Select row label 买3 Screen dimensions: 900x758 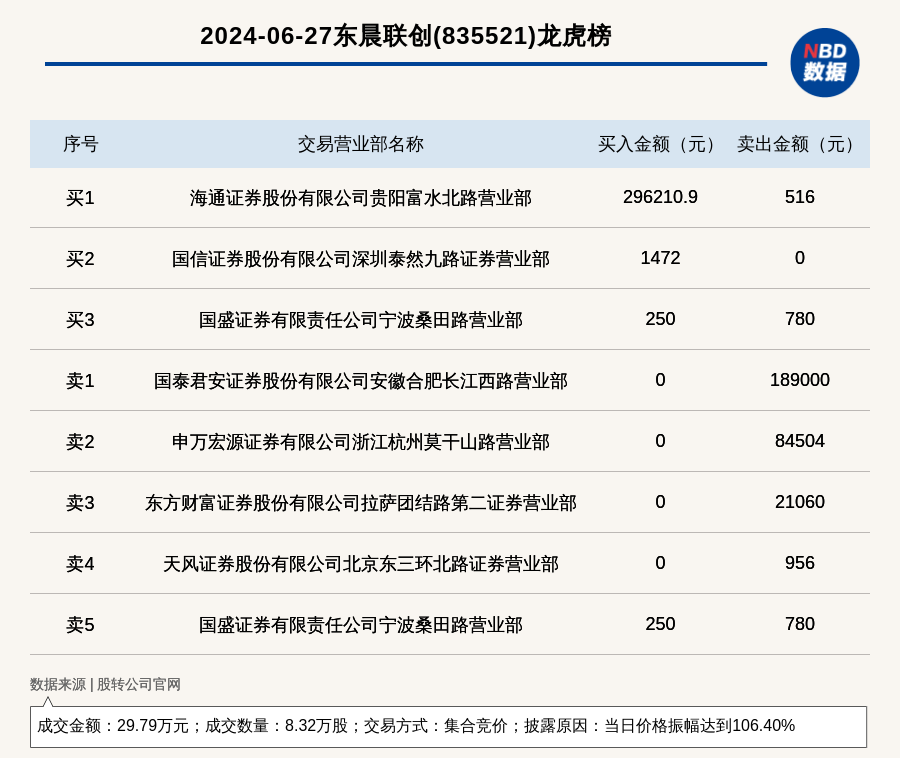click(x=80, y=320)
